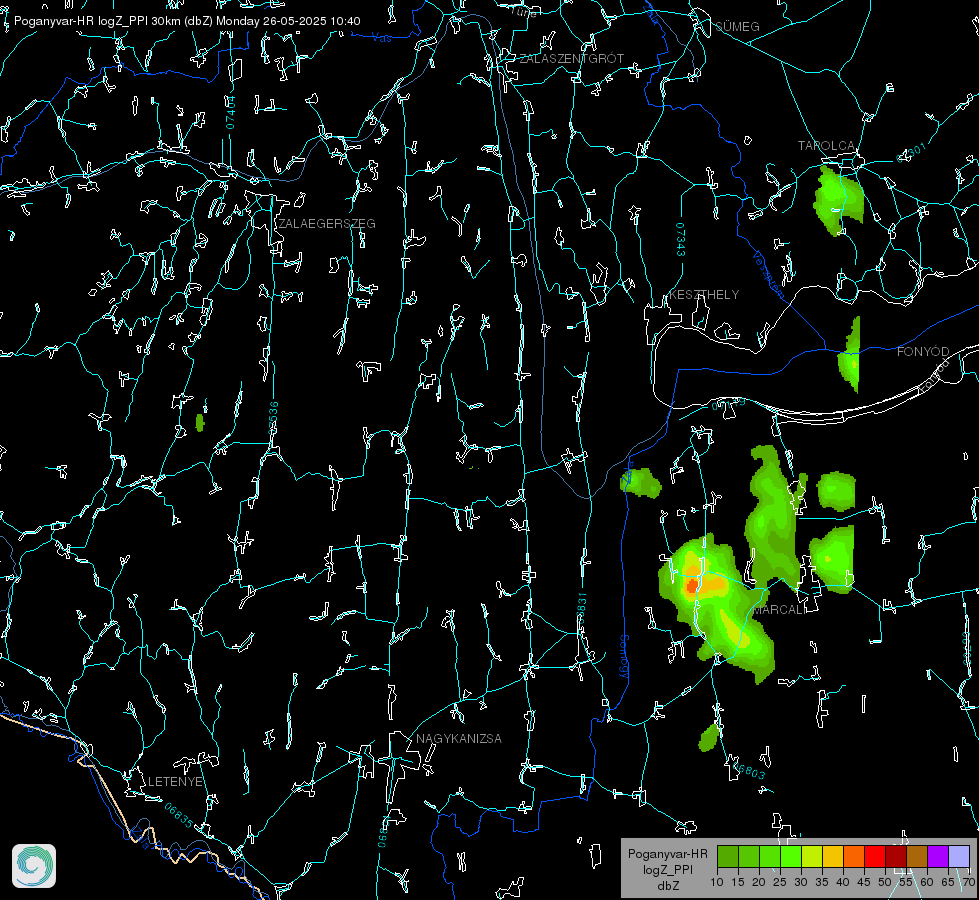
Task: Click the orange-red storm core near Marcali
Action: pyautogui.click(x=692, y=586)
